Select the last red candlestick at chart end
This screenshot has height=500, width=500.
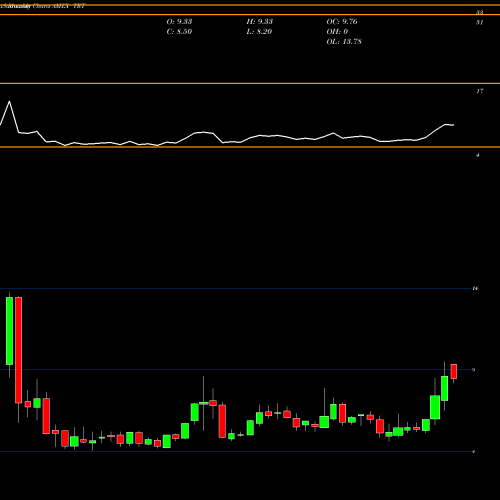[454, 371]
